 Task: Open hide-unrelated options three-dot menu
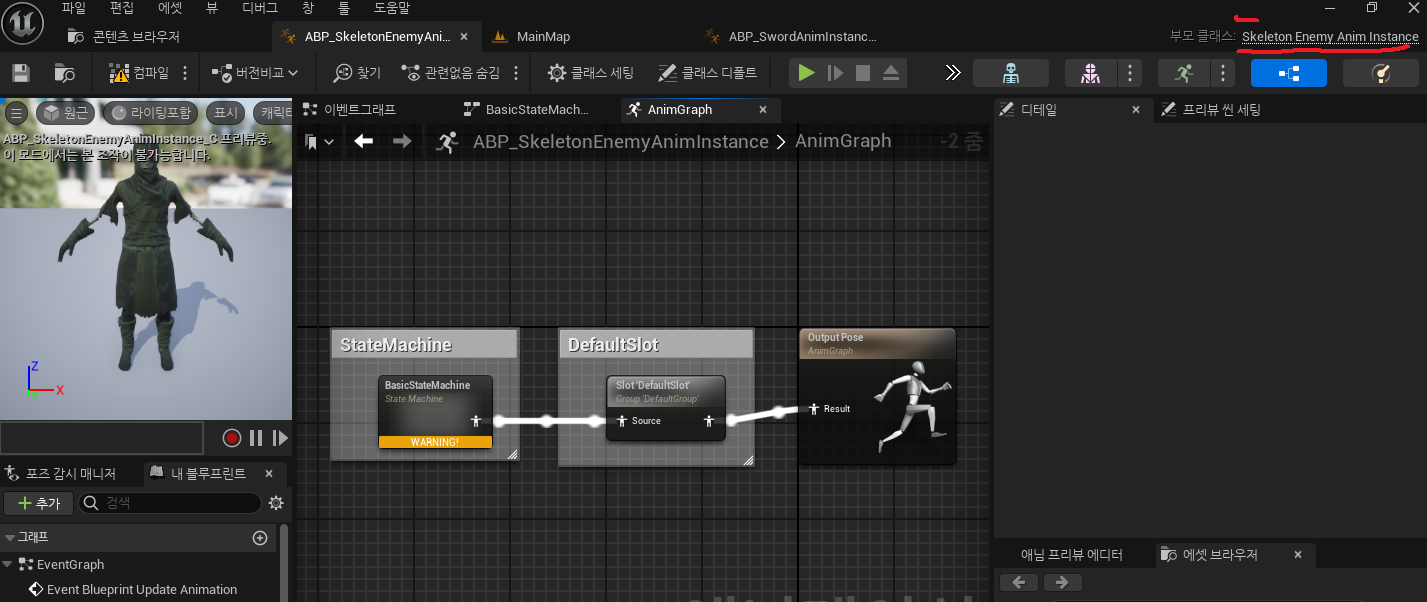coord(516,73)
